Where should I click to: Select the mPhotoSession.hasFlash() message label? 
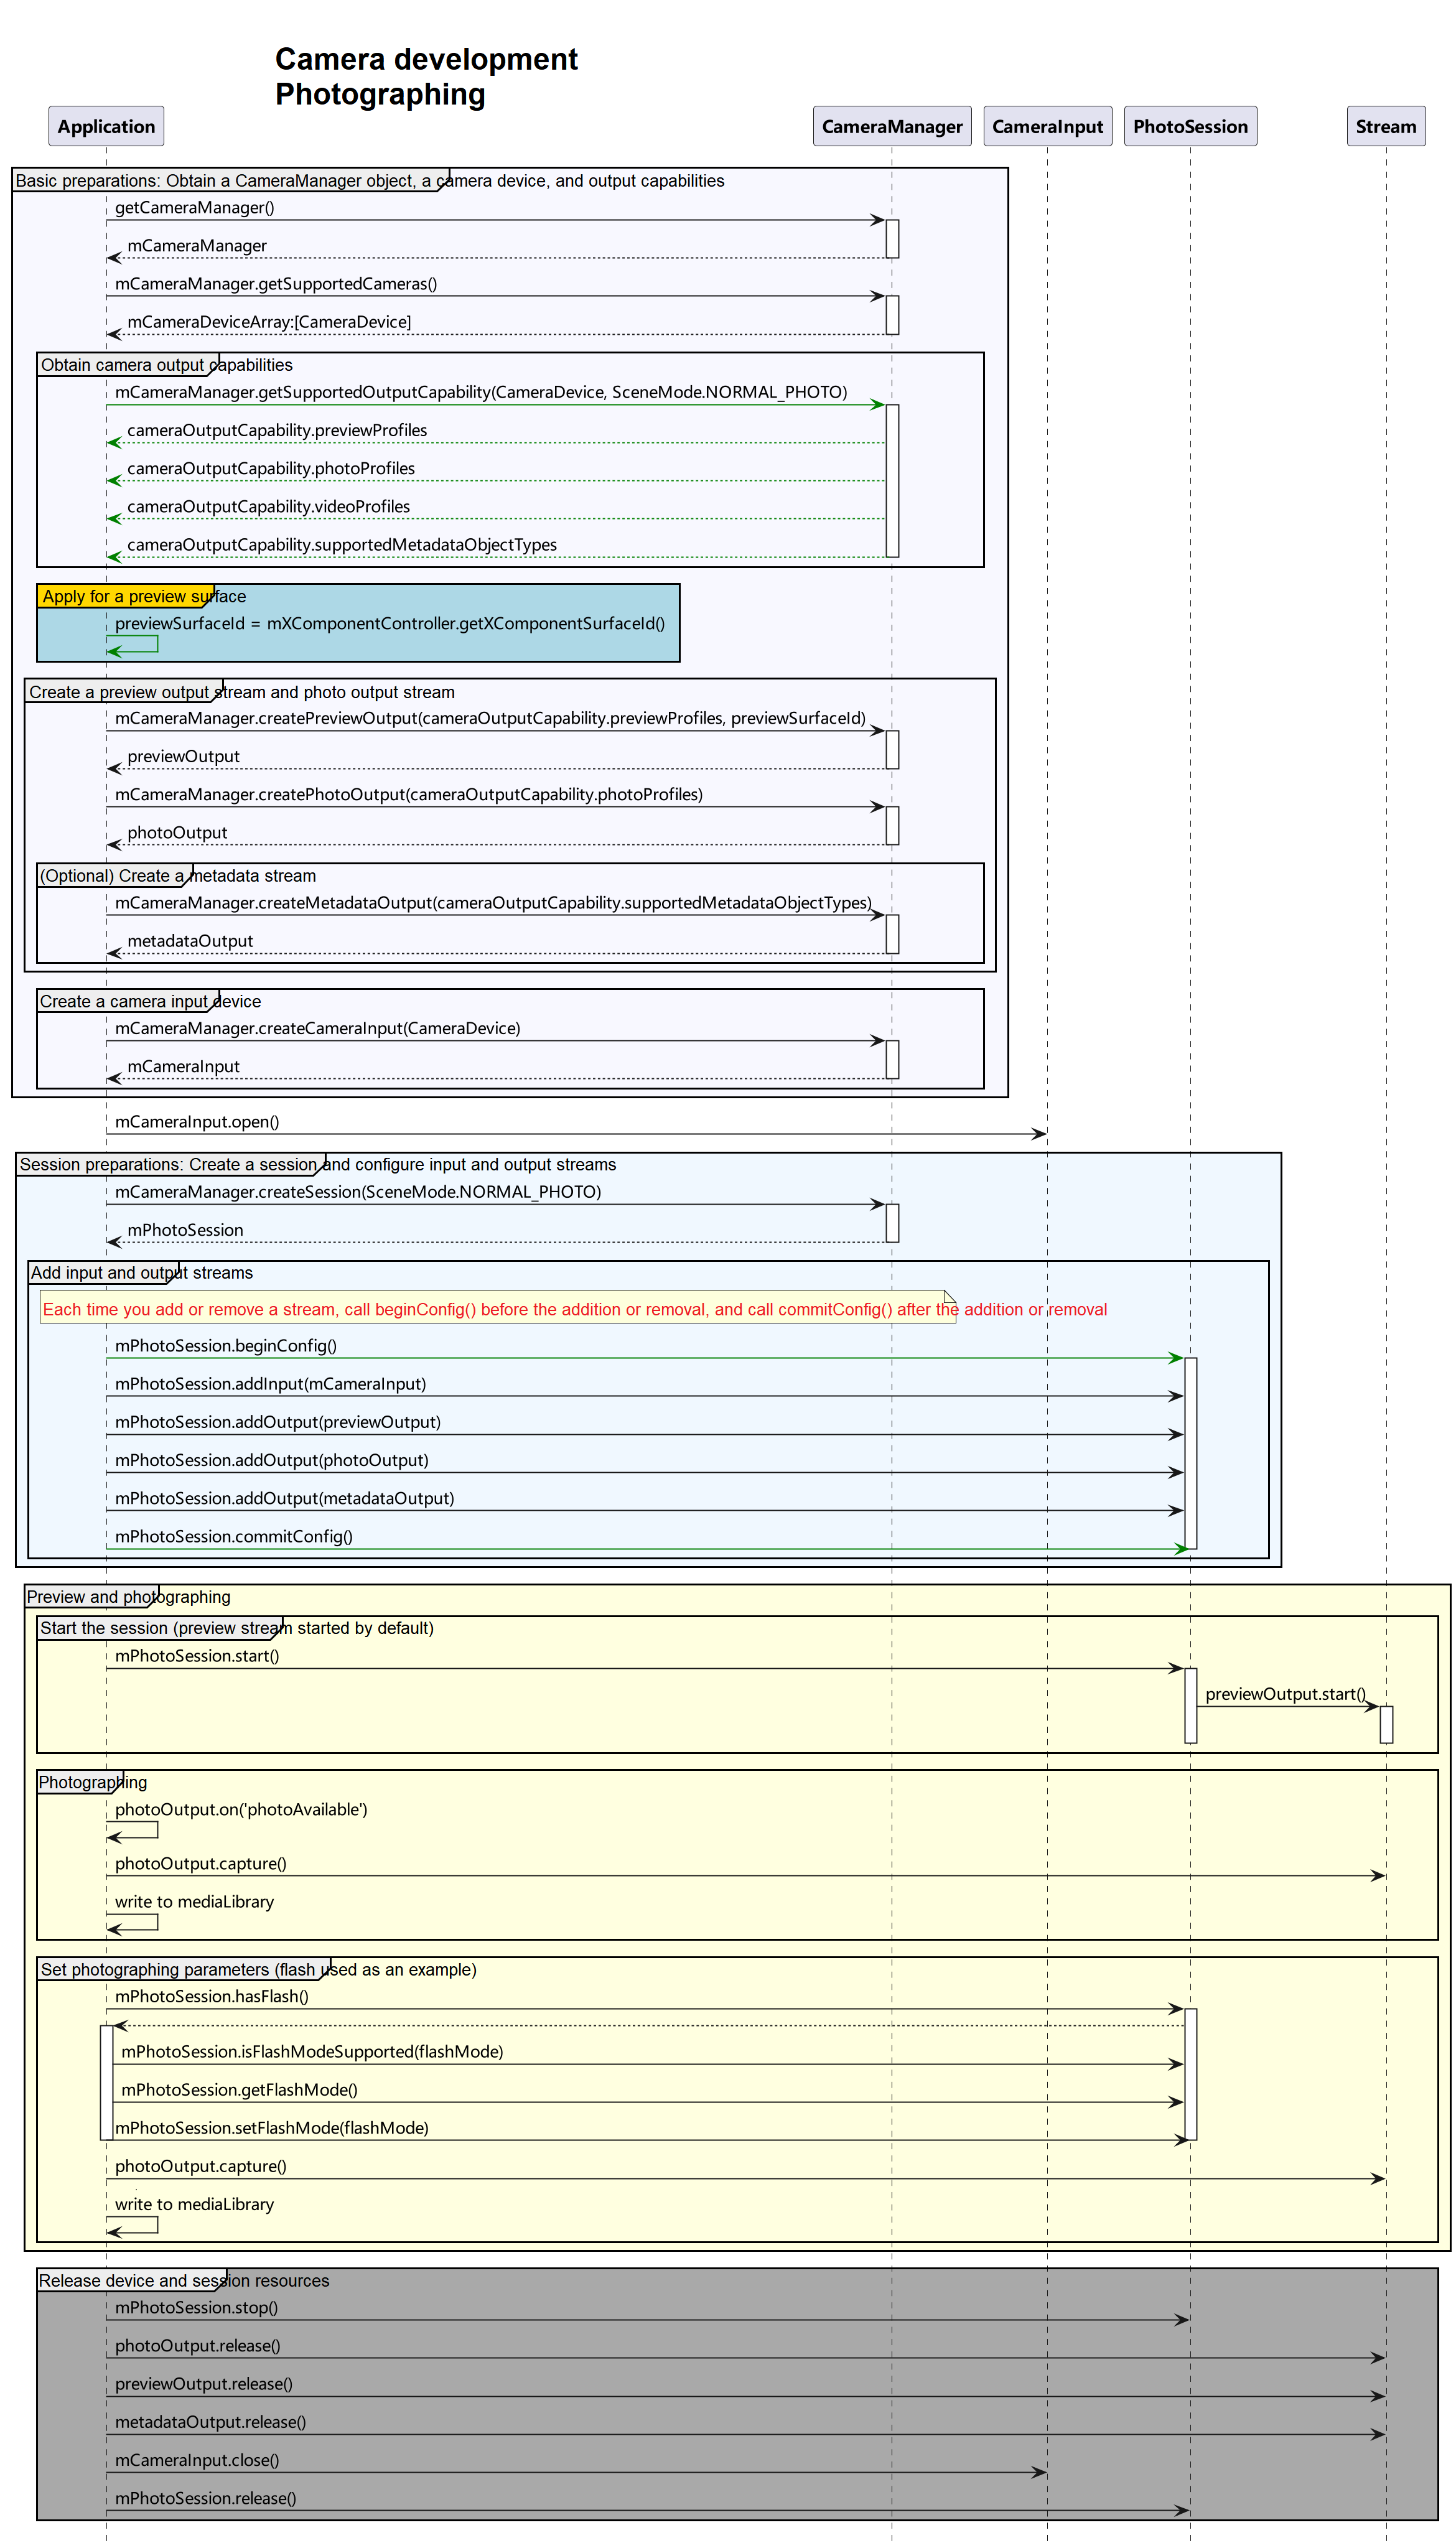coord(212,1996)
